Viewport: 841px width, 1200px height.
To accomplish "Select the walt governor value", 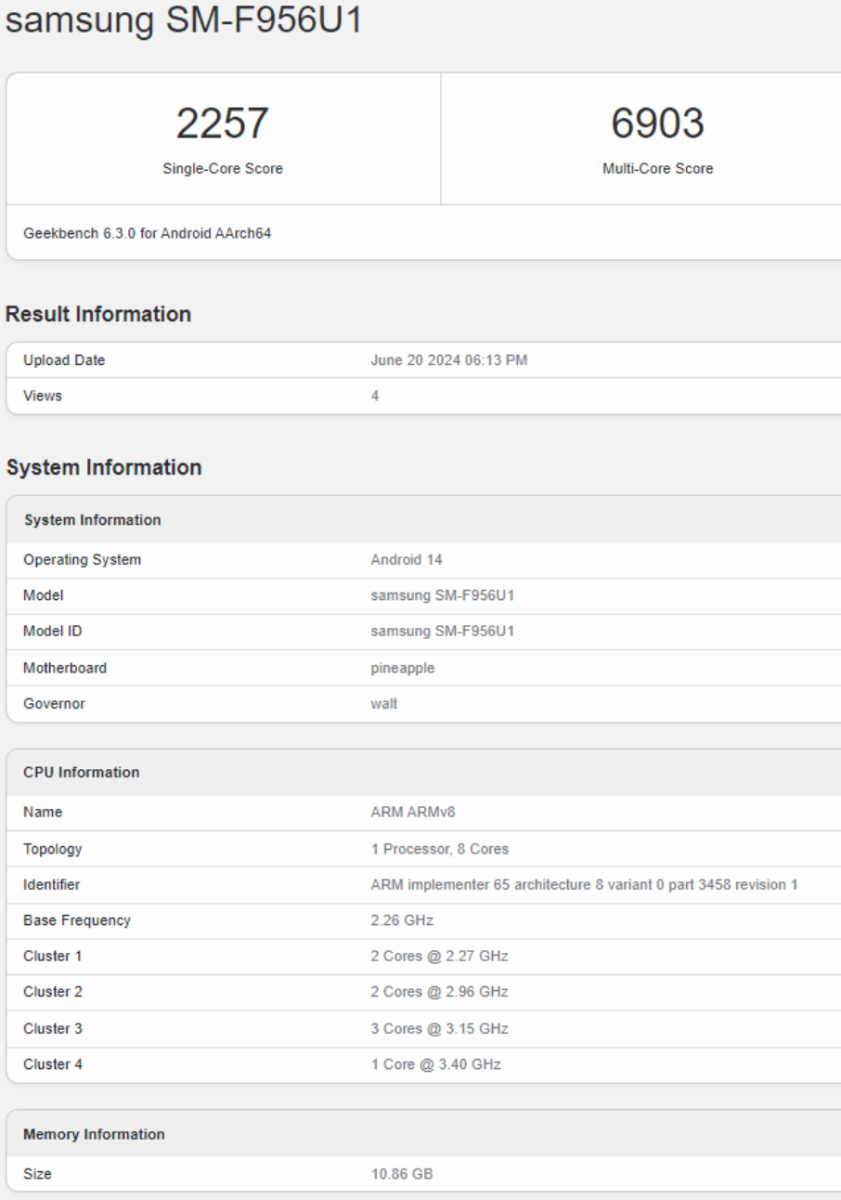I will tap(384, 704).
